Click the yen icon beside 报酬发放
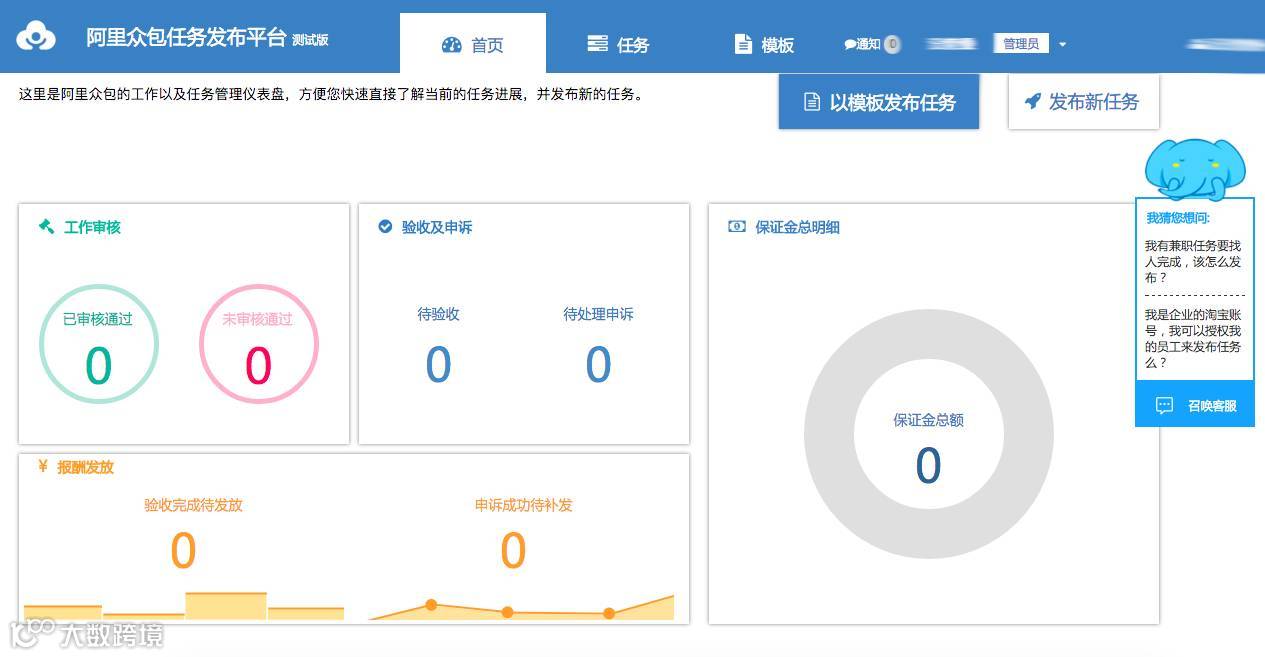The image size is (1265, 657). [43, 466]
